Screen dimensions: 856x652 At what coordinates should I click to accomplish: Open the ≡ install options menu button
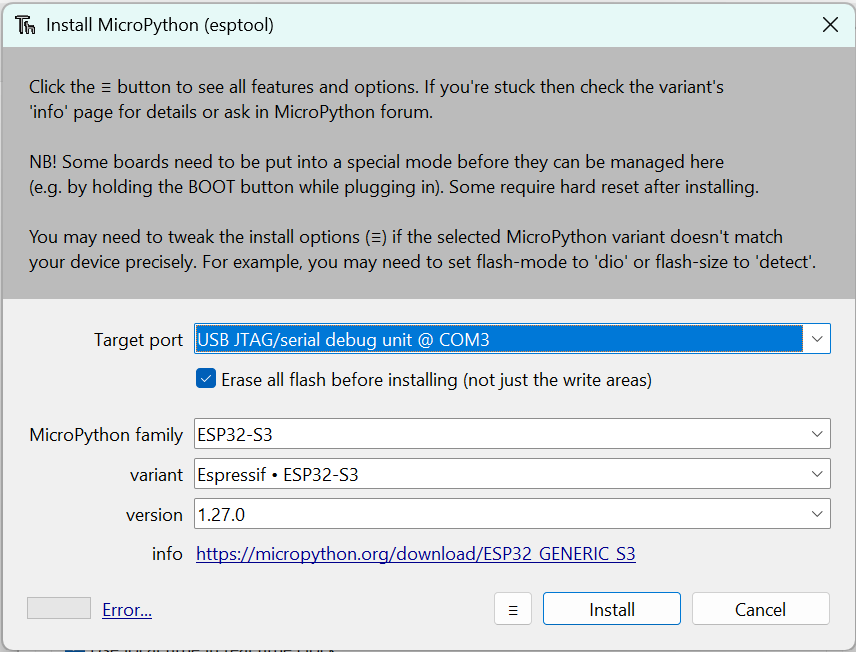[x=513, y=609]
